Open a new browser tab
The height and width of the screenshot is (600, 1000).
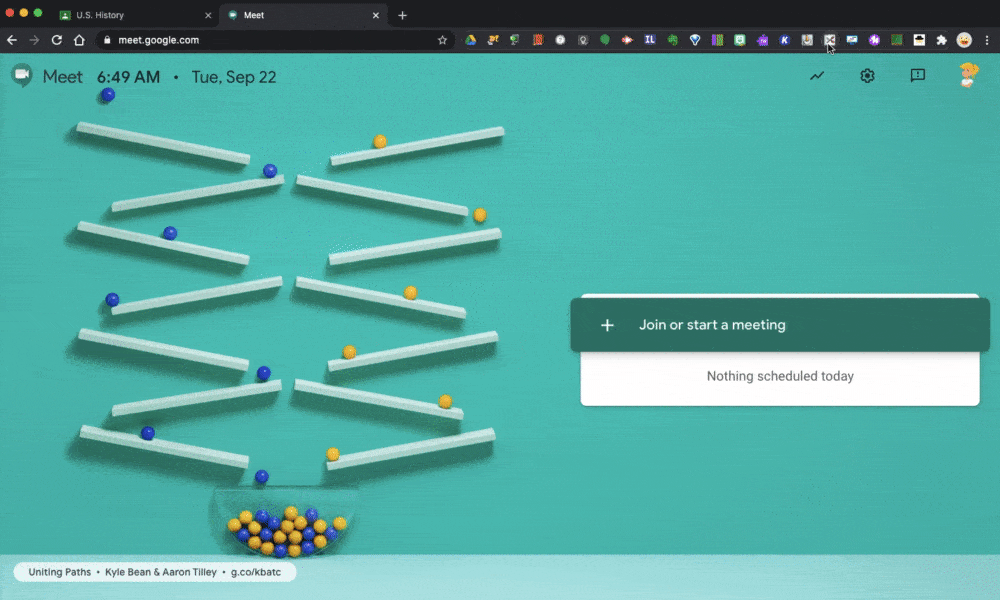(x=402, y=15)
